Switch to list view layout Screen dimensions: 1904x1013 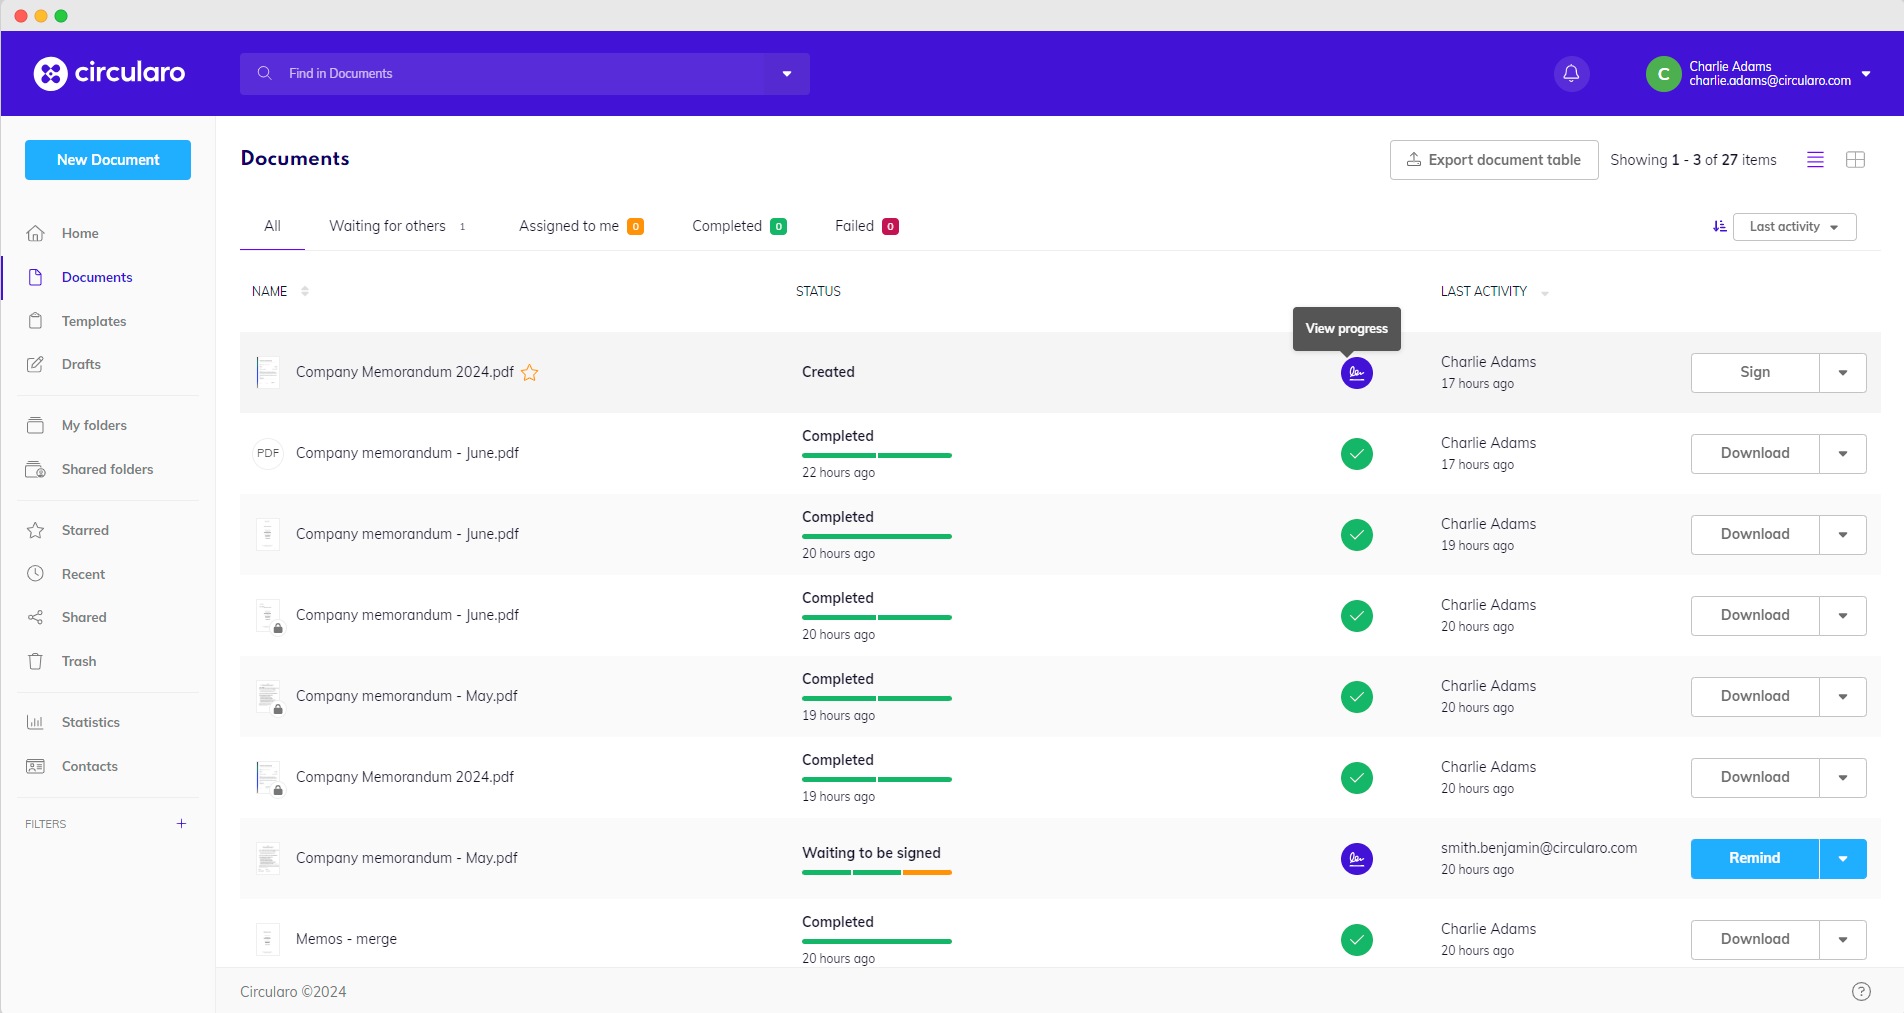[1815, 160]
